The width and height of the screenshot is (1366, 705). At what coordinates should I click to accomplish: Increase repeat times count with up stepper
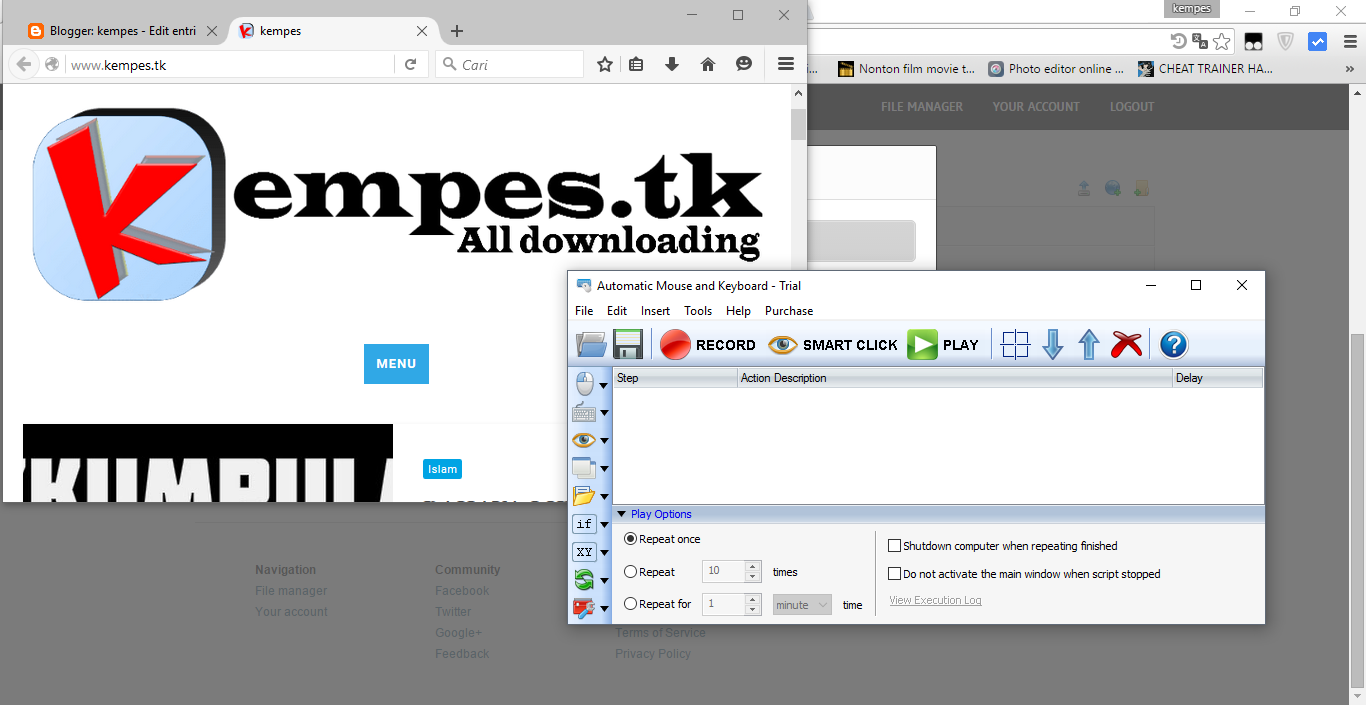click(x=753, y=567)
